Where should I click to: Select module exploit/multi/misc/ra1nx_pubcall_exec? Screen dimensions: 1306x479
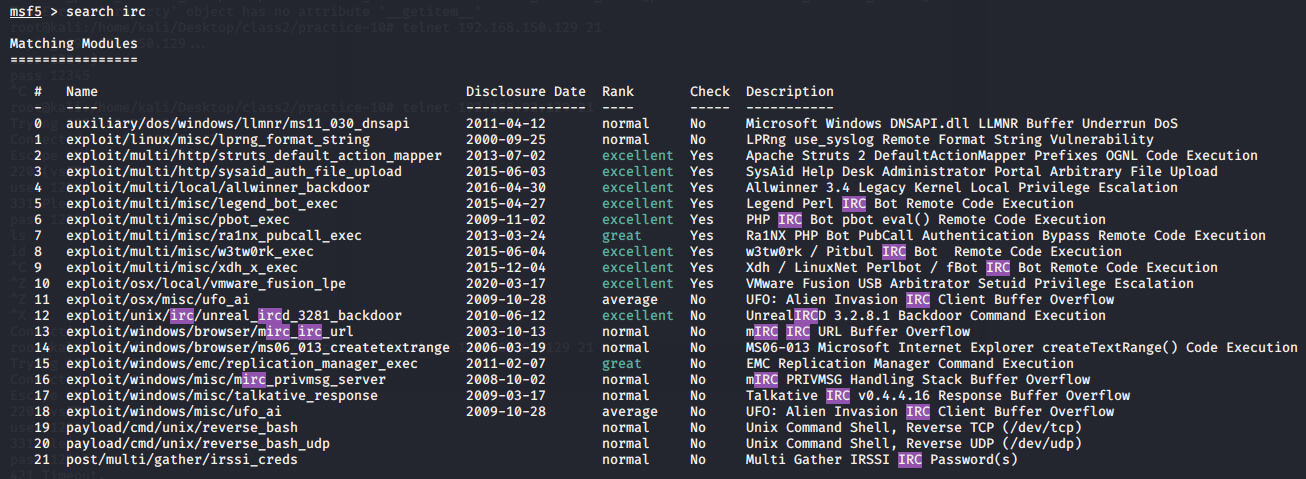click(214, 236)
